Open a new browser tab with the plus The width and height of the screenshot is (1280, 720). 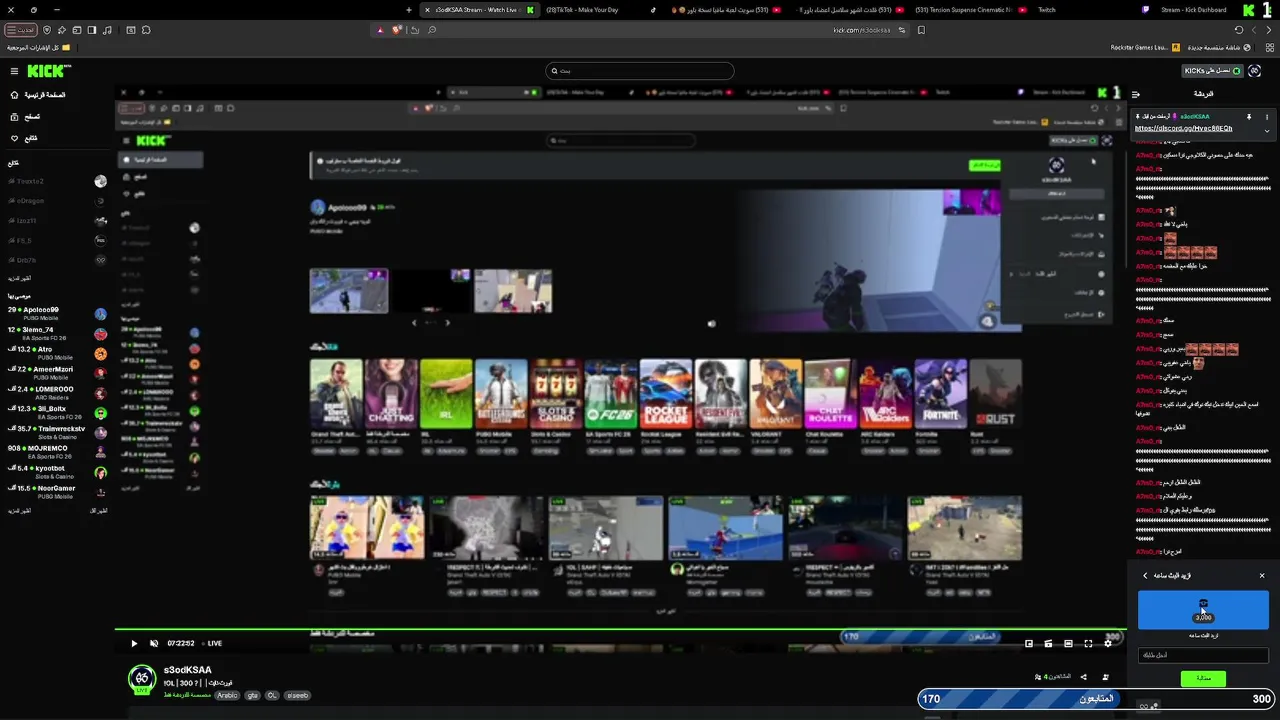[x=409, y=10]
